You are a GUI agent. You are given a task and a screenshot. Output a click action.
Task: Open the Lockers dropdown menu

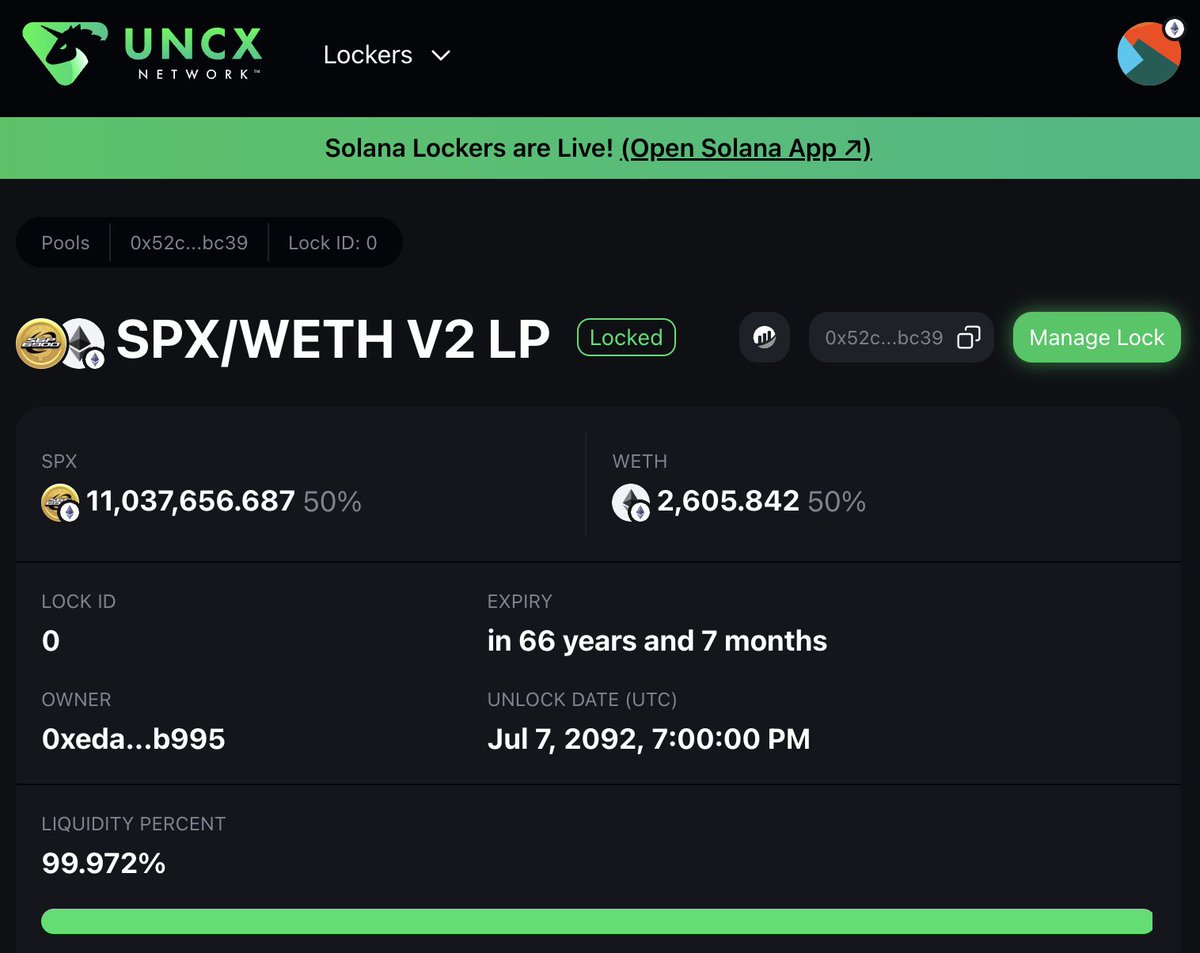click(x=387, y=55)
